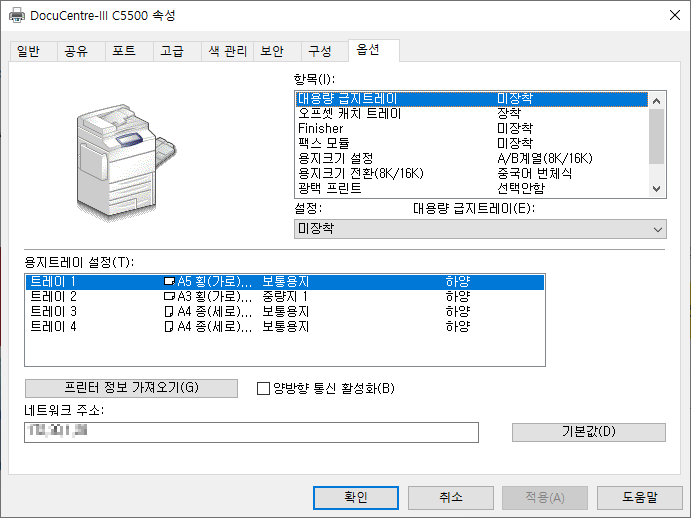Click 장착 value for 오프셋 캐치 트레이
The image size is (691, 518).
click(x=509, y=114)
